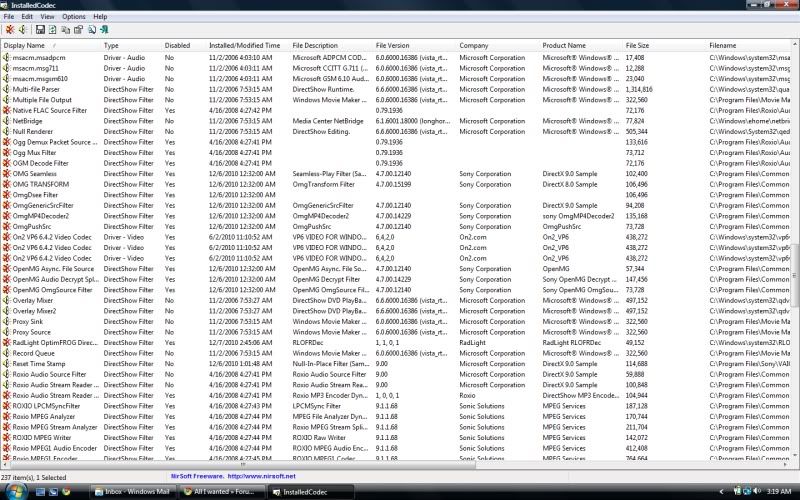Screen dimensions: 800x500
Task: Select the Multi-file Parser entry
Action: click(396, 89)
